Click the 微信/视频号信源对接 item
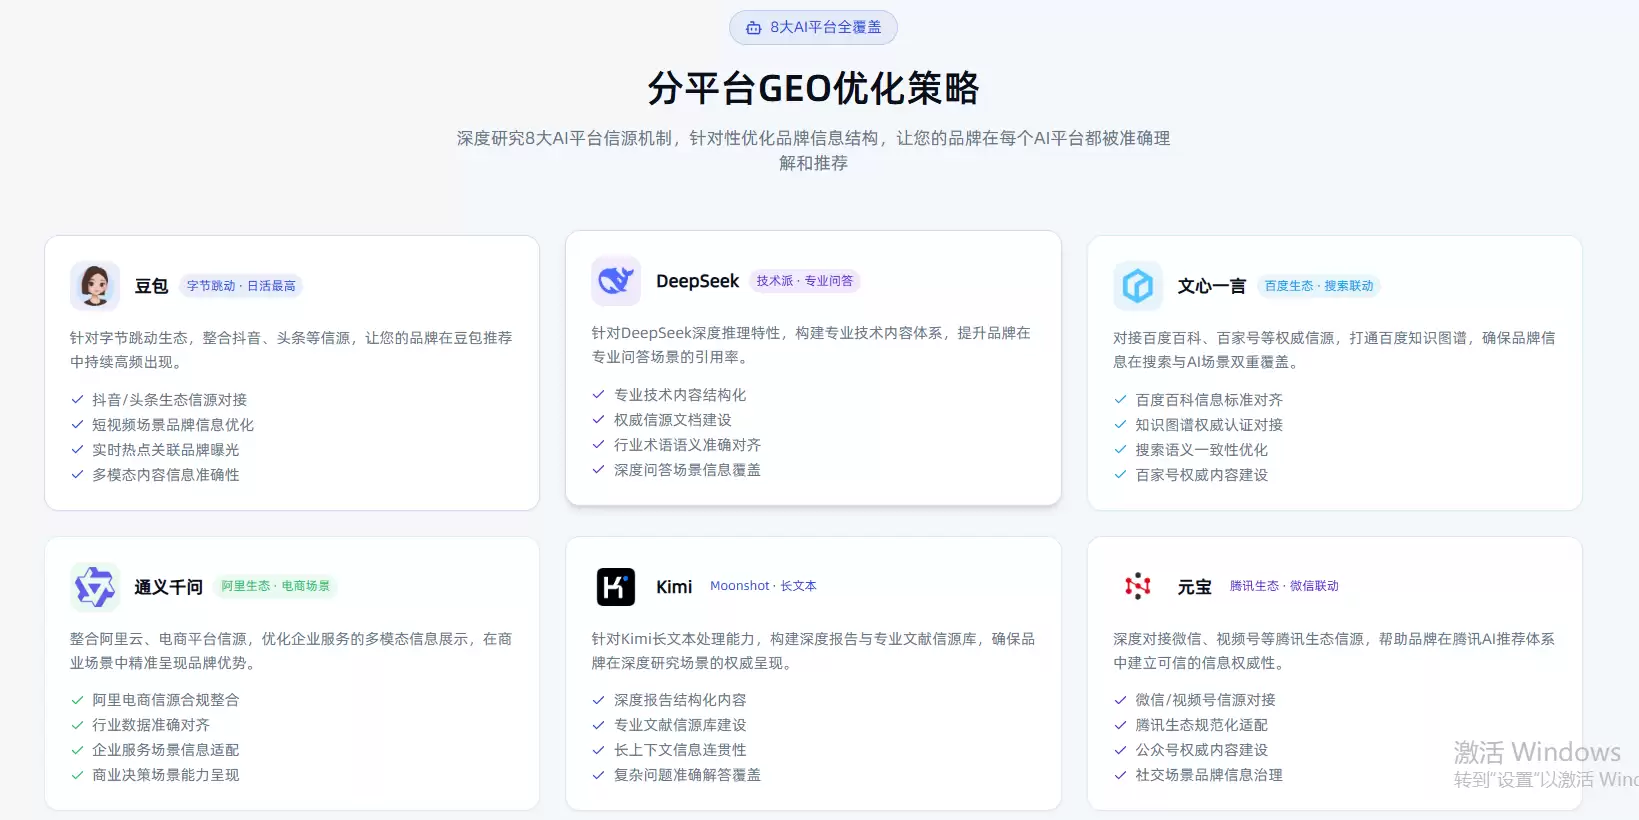 1195,700
